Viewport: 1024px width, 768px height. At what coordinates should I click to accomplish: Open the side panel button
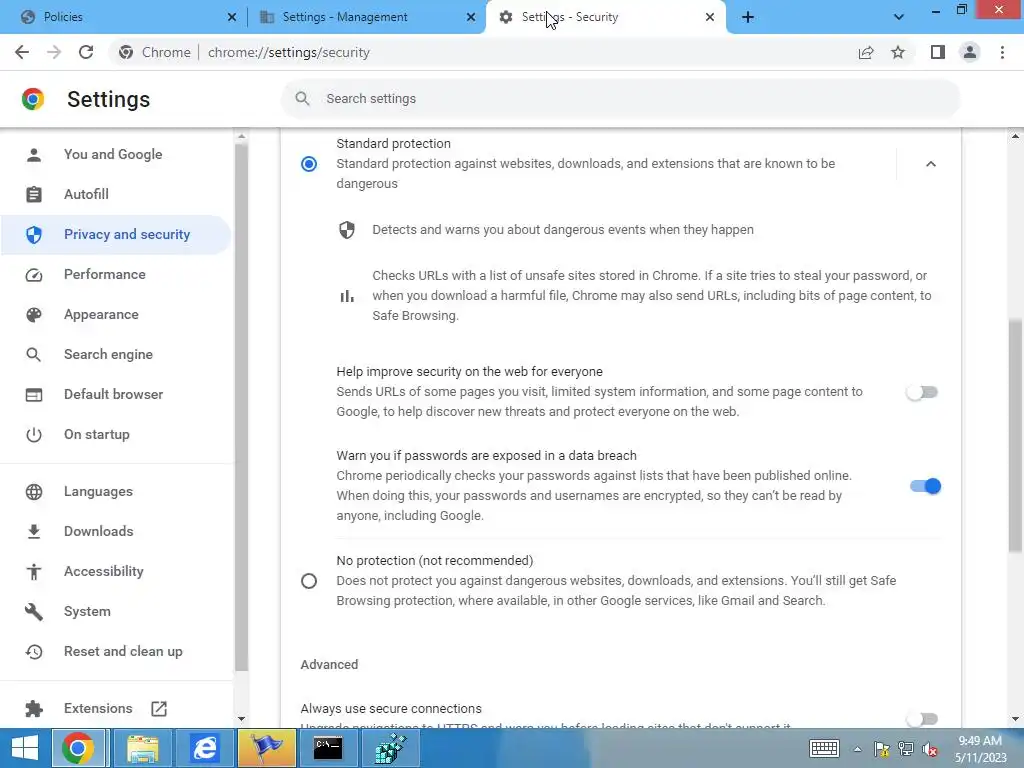[938, 52]
